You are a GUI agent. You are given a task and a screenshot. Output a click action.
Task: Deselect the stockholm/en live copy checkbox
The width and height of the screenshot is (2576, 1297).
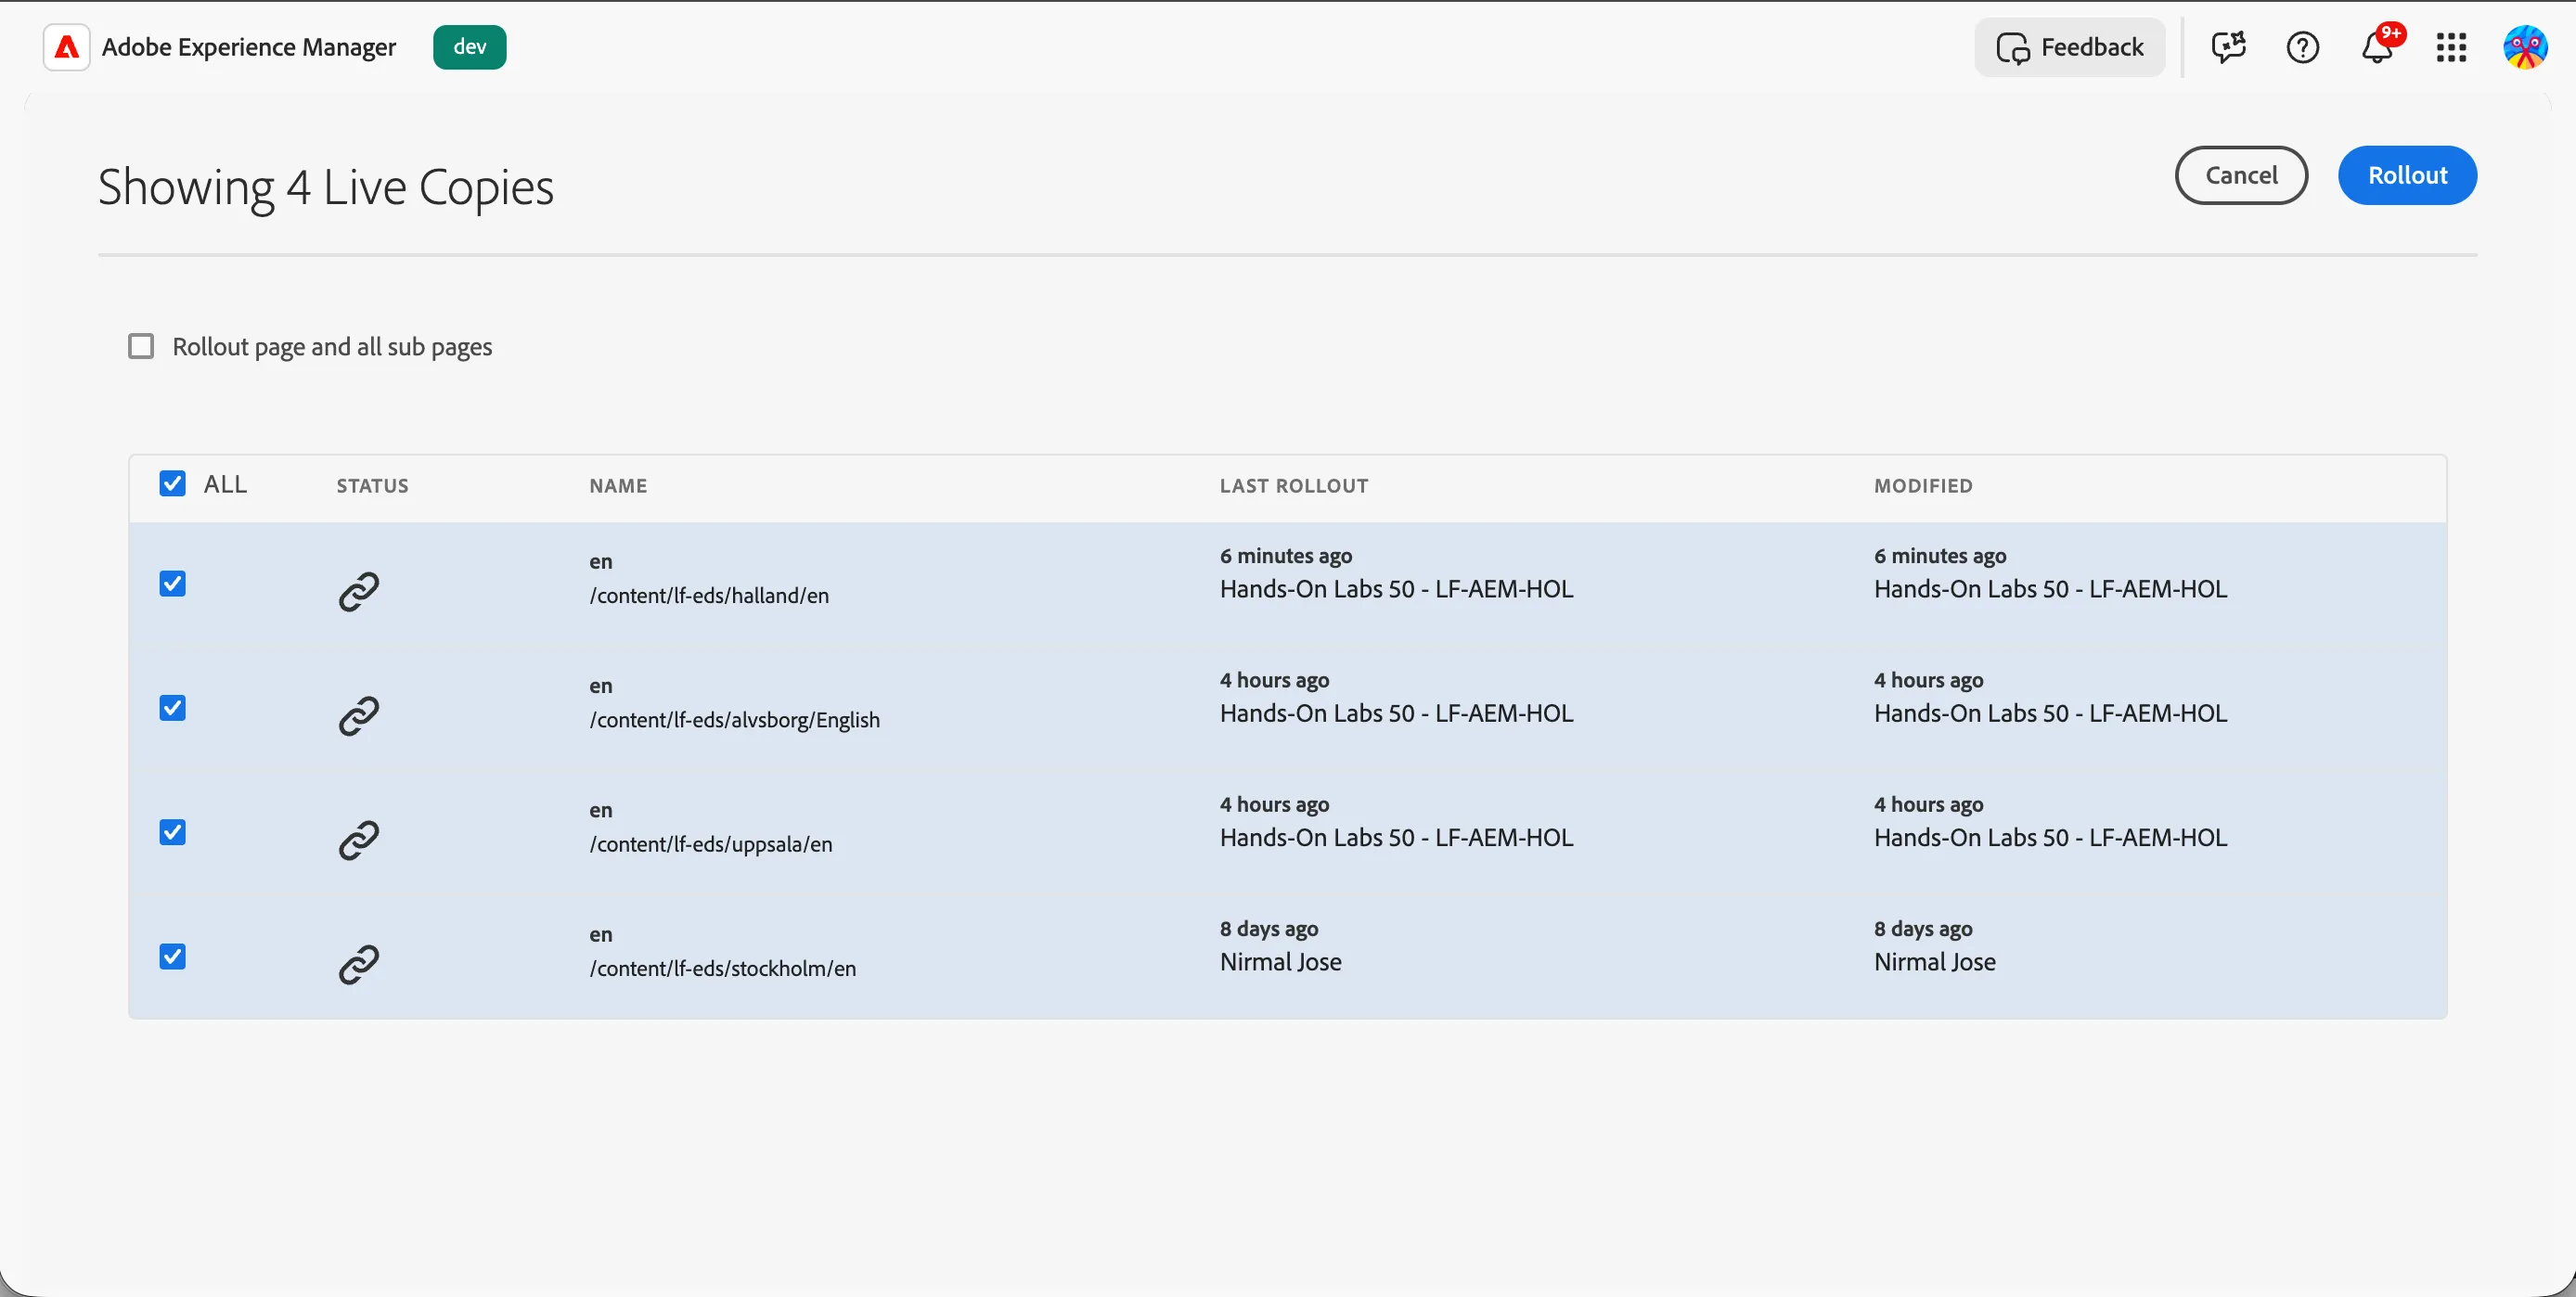click(172, 956)
